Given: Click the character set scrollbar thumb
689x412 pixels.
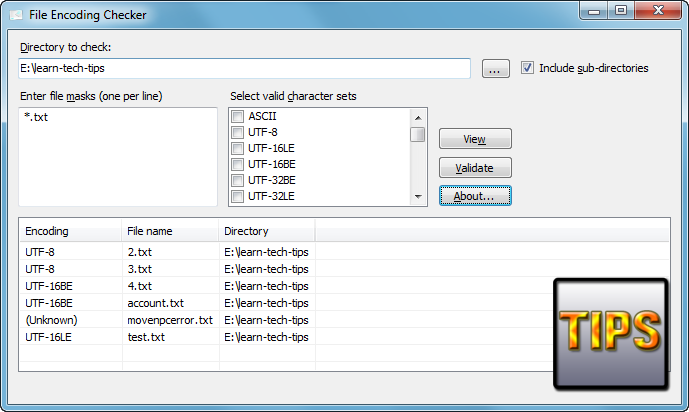Looking at the screenshot, I should pyautogui.click(x=417, y=134).
